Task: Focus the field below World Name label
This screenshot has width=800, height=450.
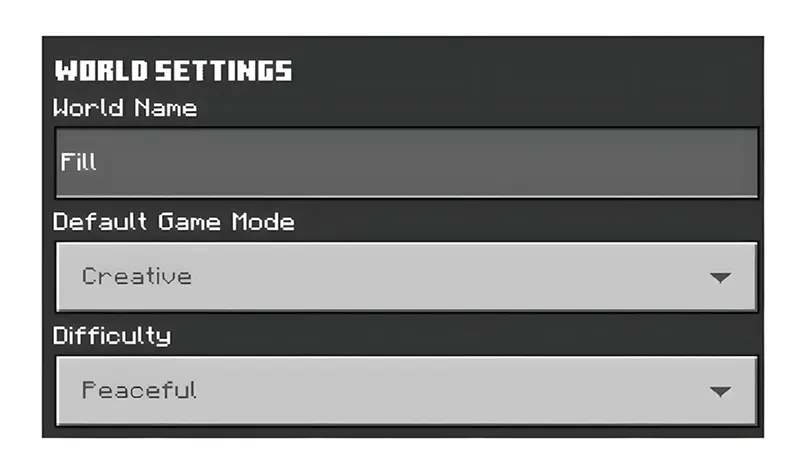Action: 406,162
